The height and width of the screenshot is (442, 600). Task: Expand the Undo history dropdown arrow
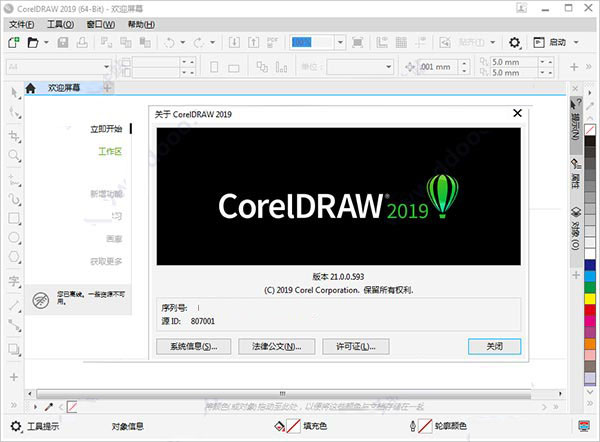pyautogui.click(x=183, y=42)
